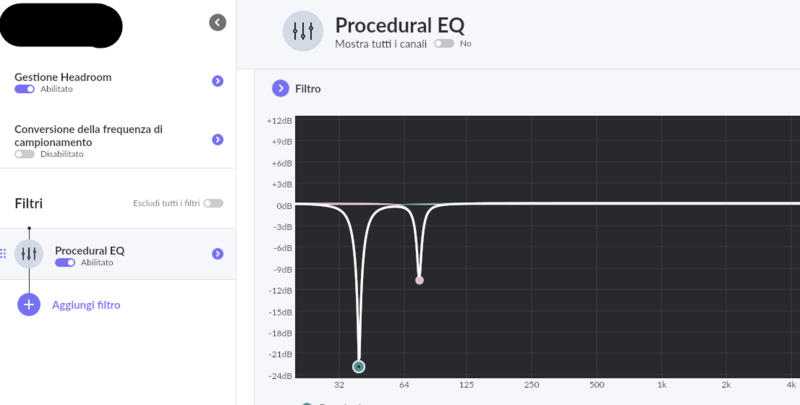Select Procedural EQ label in Filtri list
Image resolution: width=800 pixels, height=405 pixels.
[x=89, y=250]
